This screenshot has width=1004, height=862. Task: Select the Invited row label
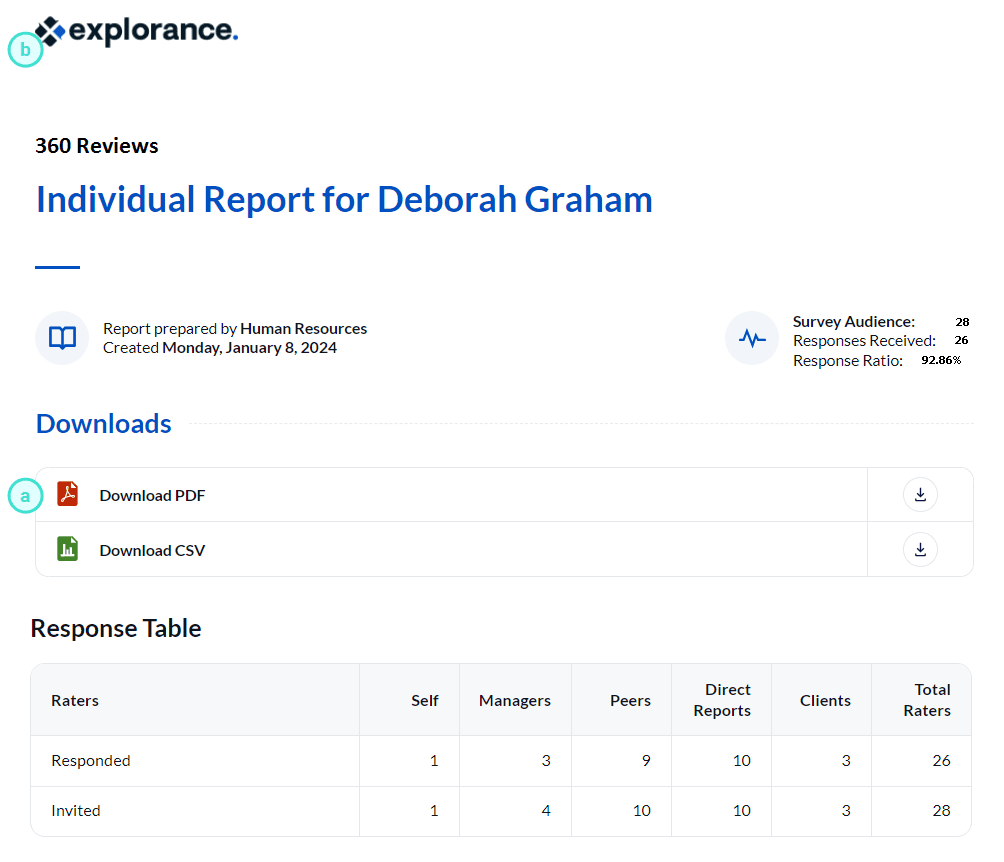76,811
